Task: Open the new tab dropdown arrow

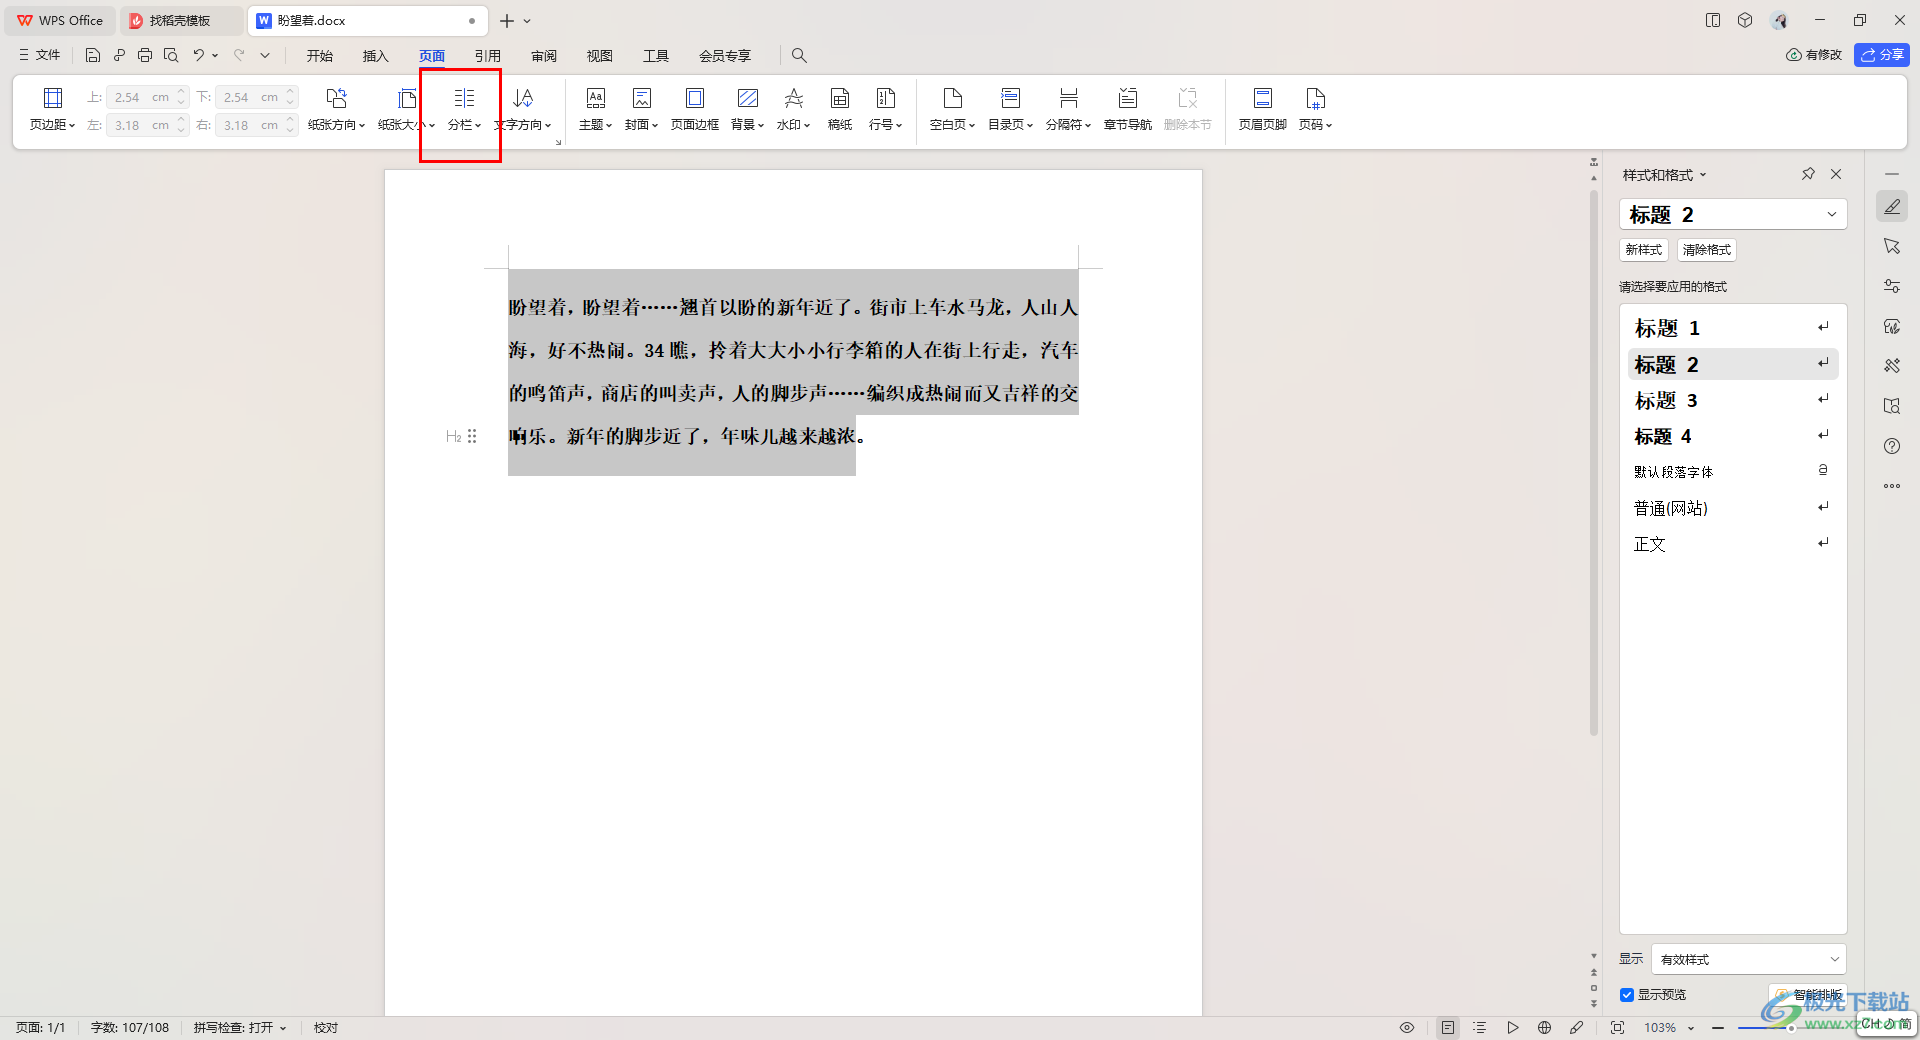Action: tap(527, 21)
